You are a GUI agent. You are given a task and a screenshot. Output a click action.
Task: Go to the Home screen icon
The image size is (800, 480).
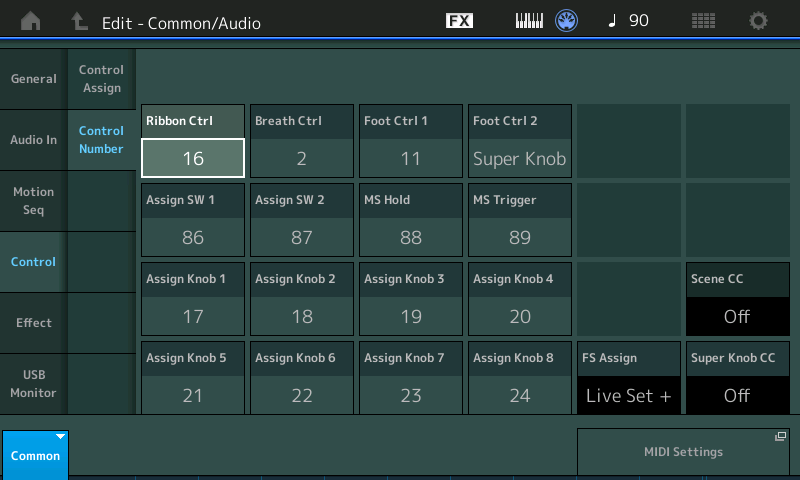[x=31, y=21]
